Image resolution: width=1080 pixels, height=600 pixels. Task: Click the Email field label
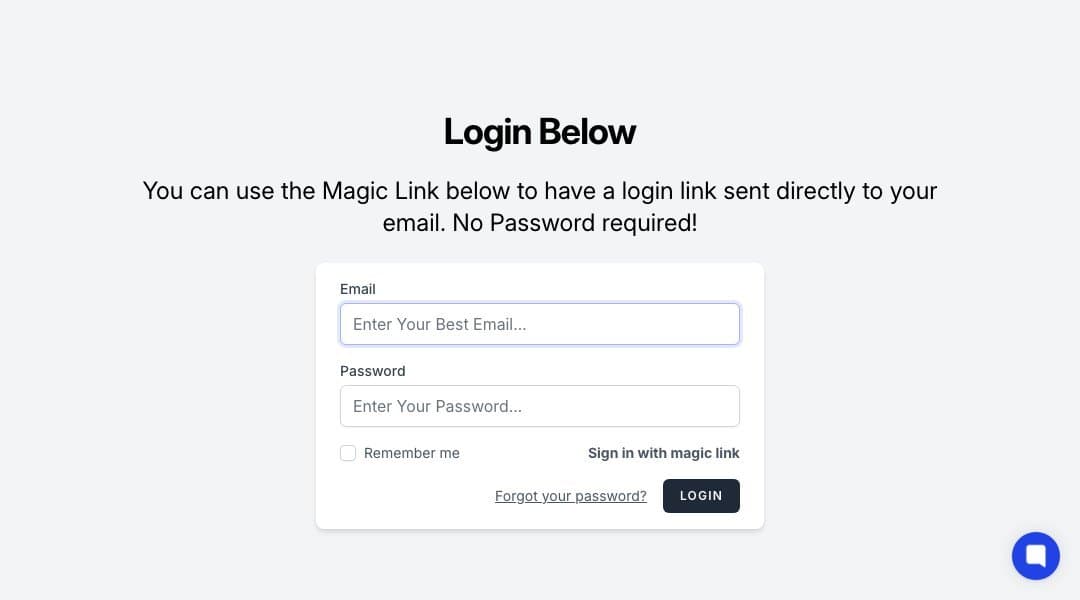[x=358, y=289]
